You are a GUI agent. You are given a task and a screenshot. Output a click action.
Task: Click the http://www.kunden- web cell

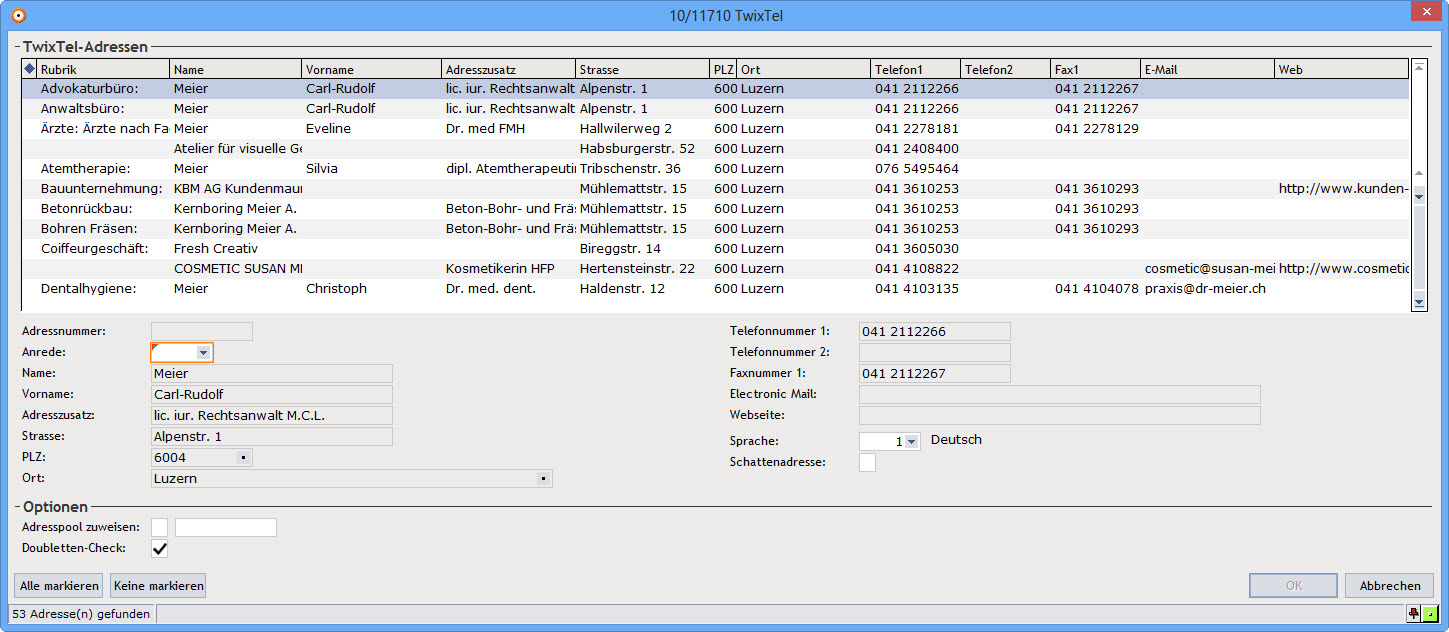tap(1342, 189)
